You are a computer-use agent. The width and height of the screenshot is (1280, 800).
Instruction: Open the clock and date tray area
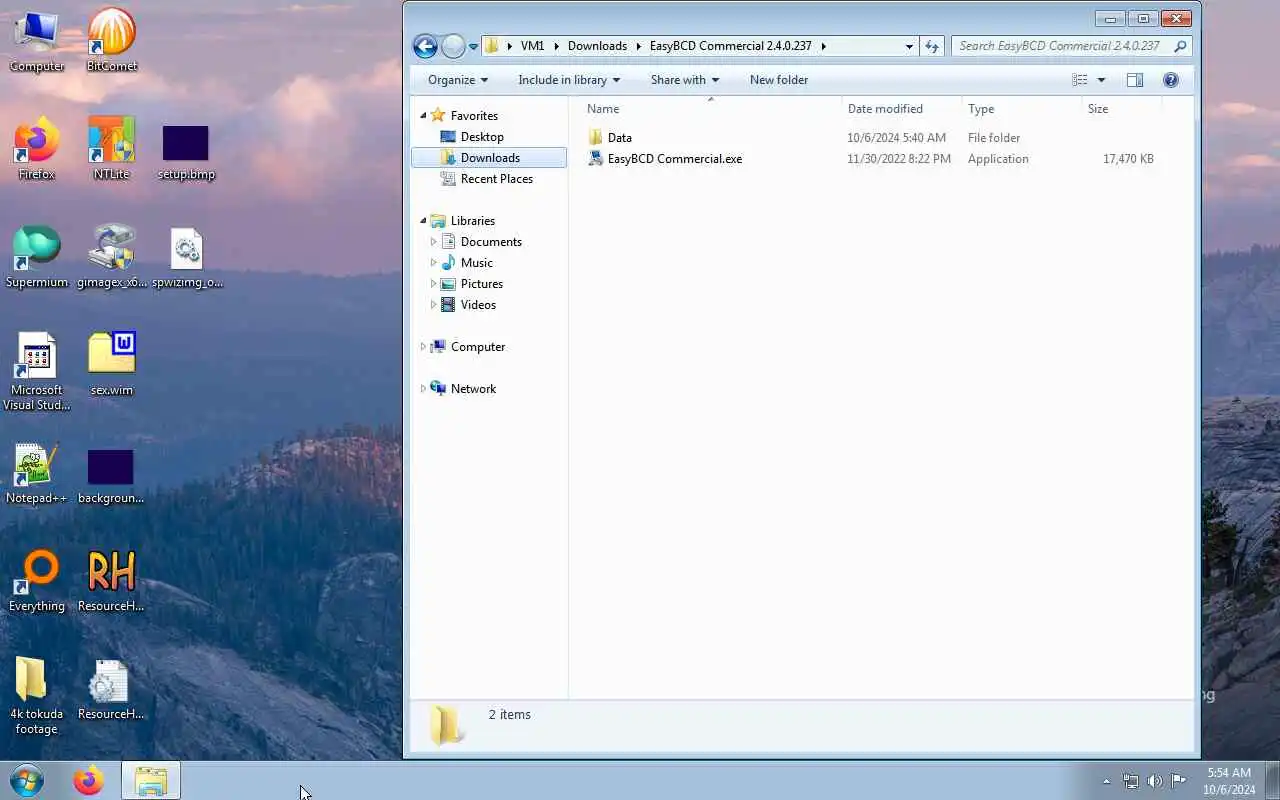[x=1229, y=781]
